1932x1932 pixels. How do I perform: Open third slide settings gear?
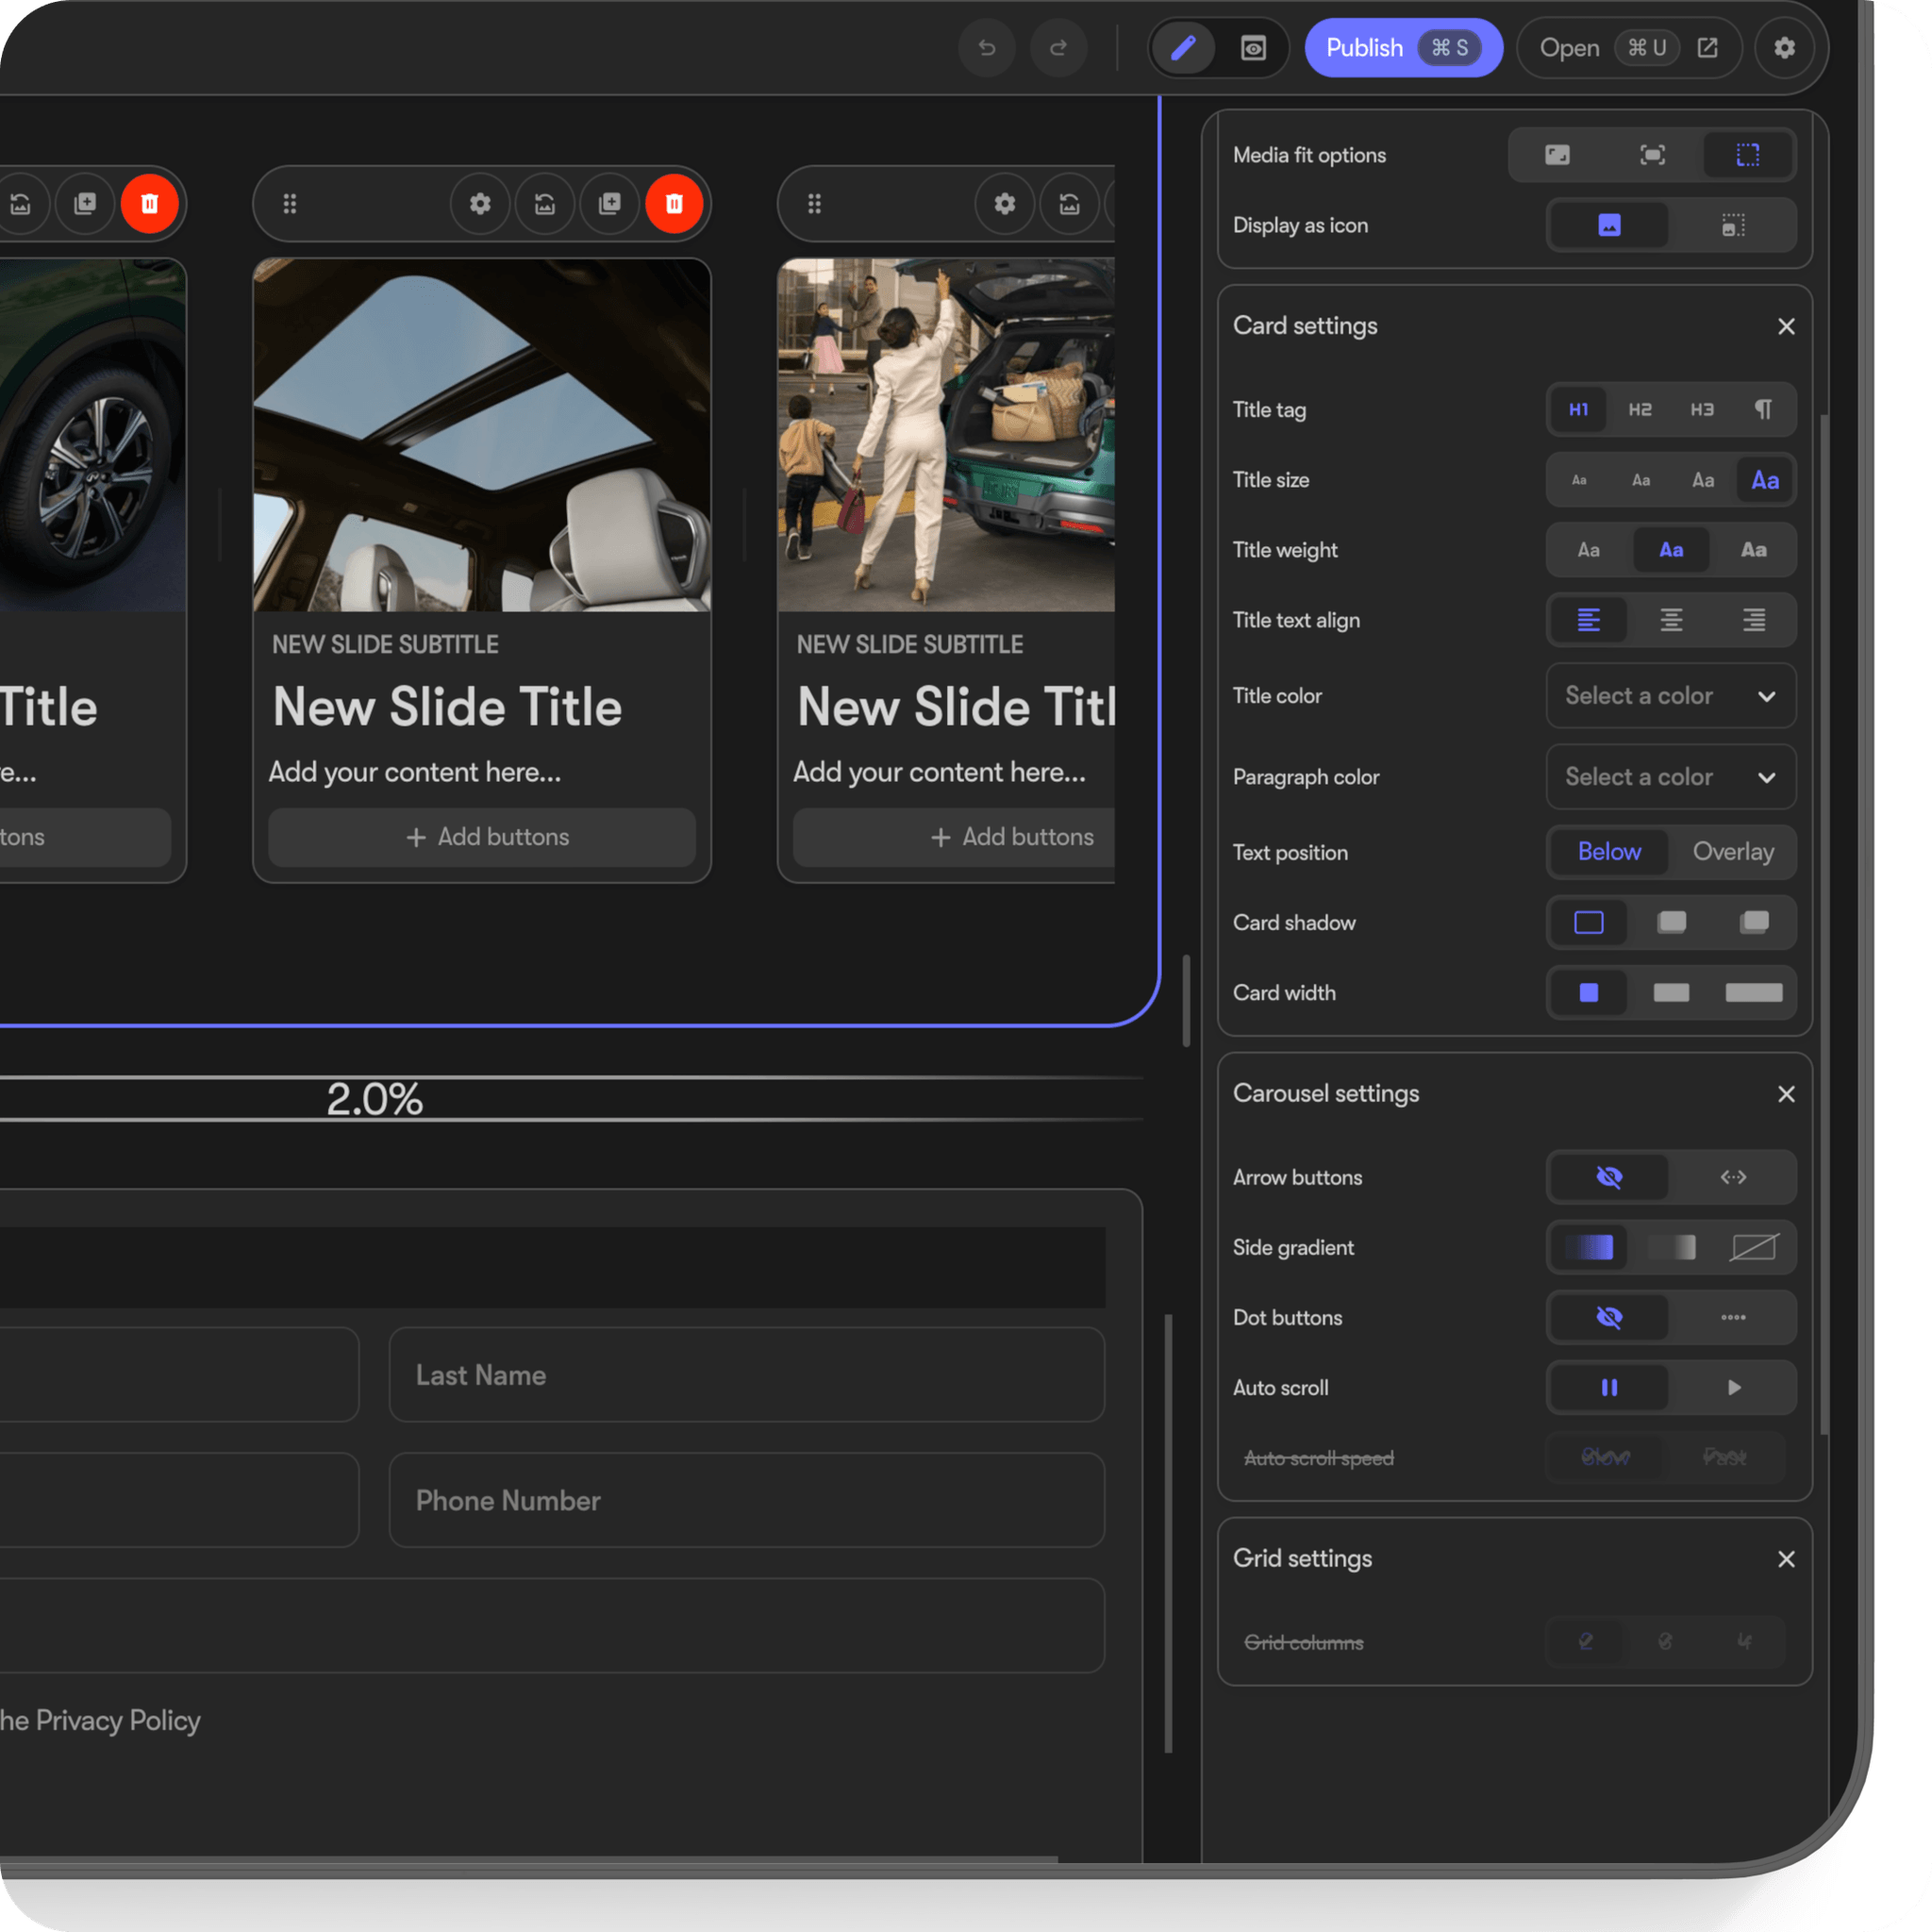coord(1004,204)
